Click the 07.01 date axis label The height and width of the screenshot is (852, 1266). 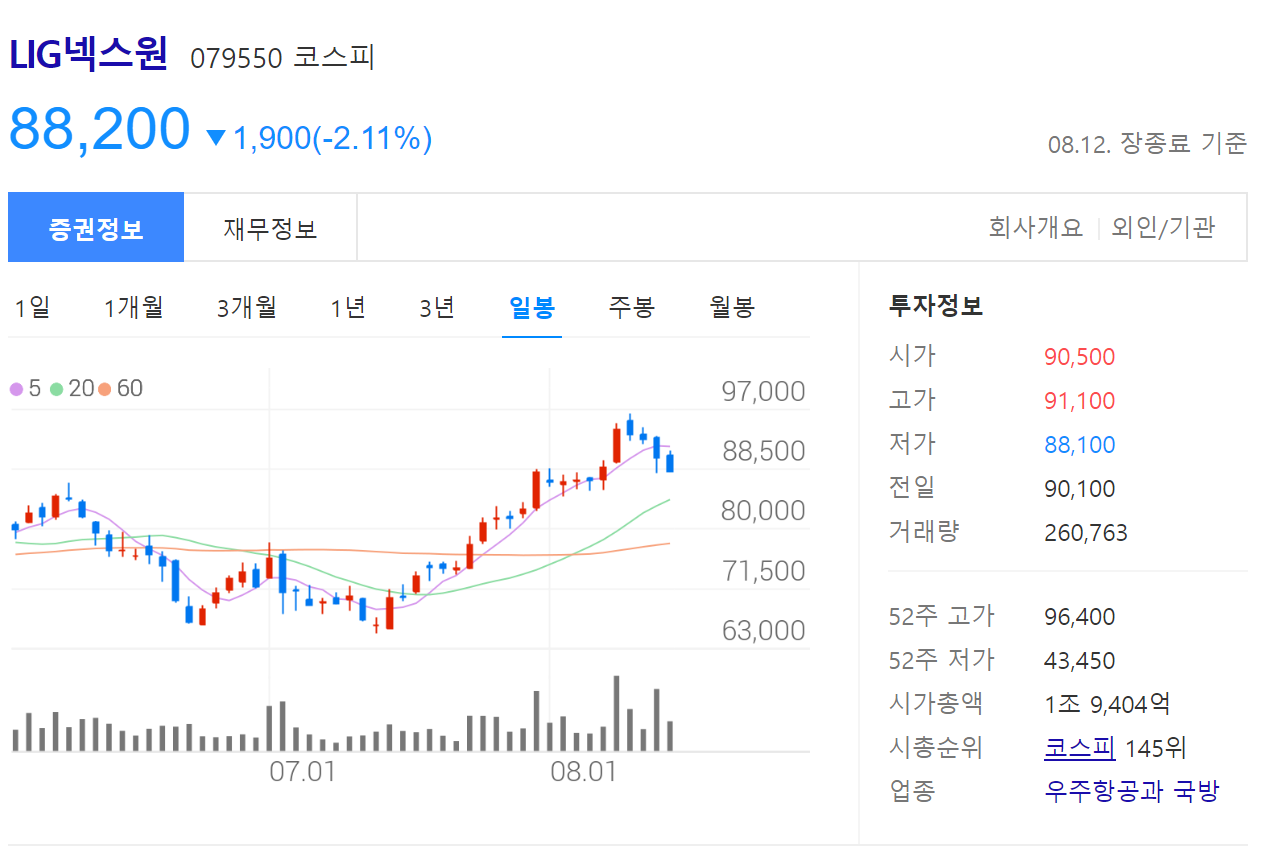[302, 771]
